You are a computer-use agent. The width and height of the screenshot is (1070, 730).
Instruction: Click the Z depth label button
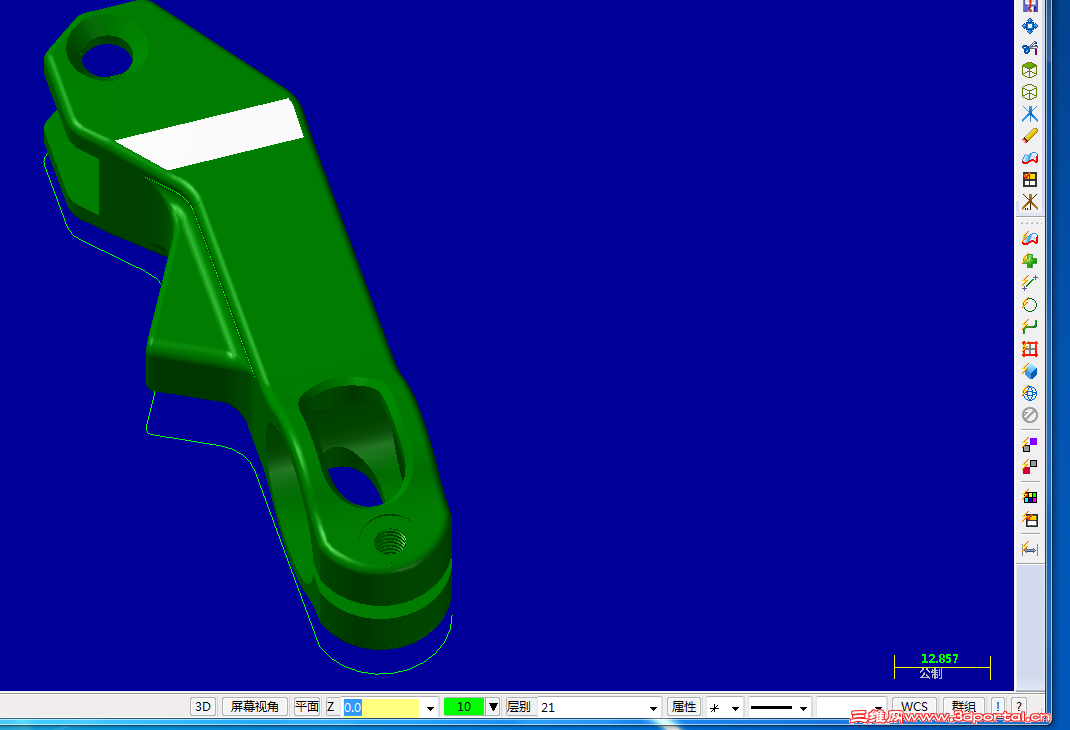(331, 707)
